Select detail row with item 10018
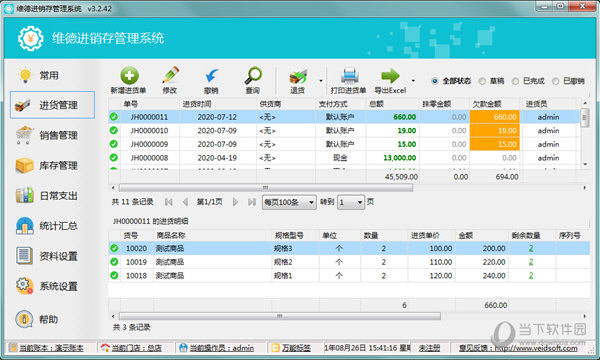600x360 pixels. click(x=349, y=275)
